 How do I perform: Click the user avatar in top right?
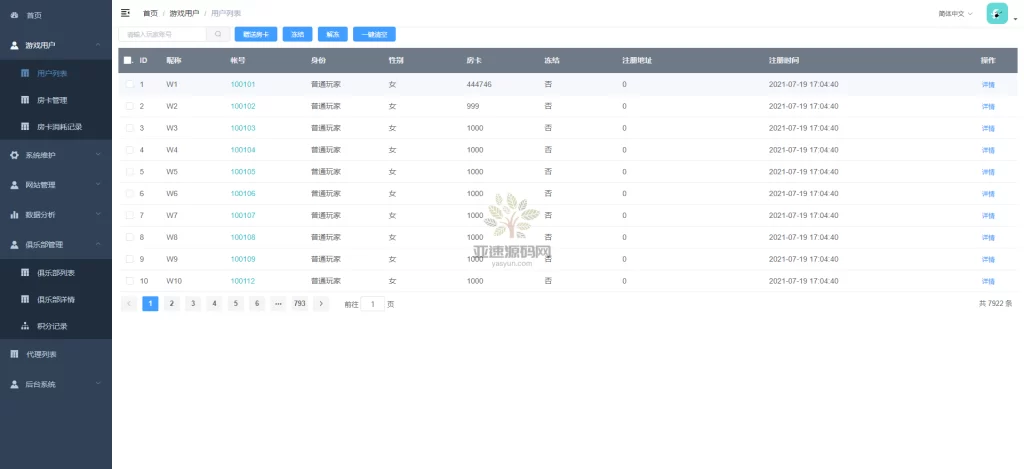coord(997,14)
